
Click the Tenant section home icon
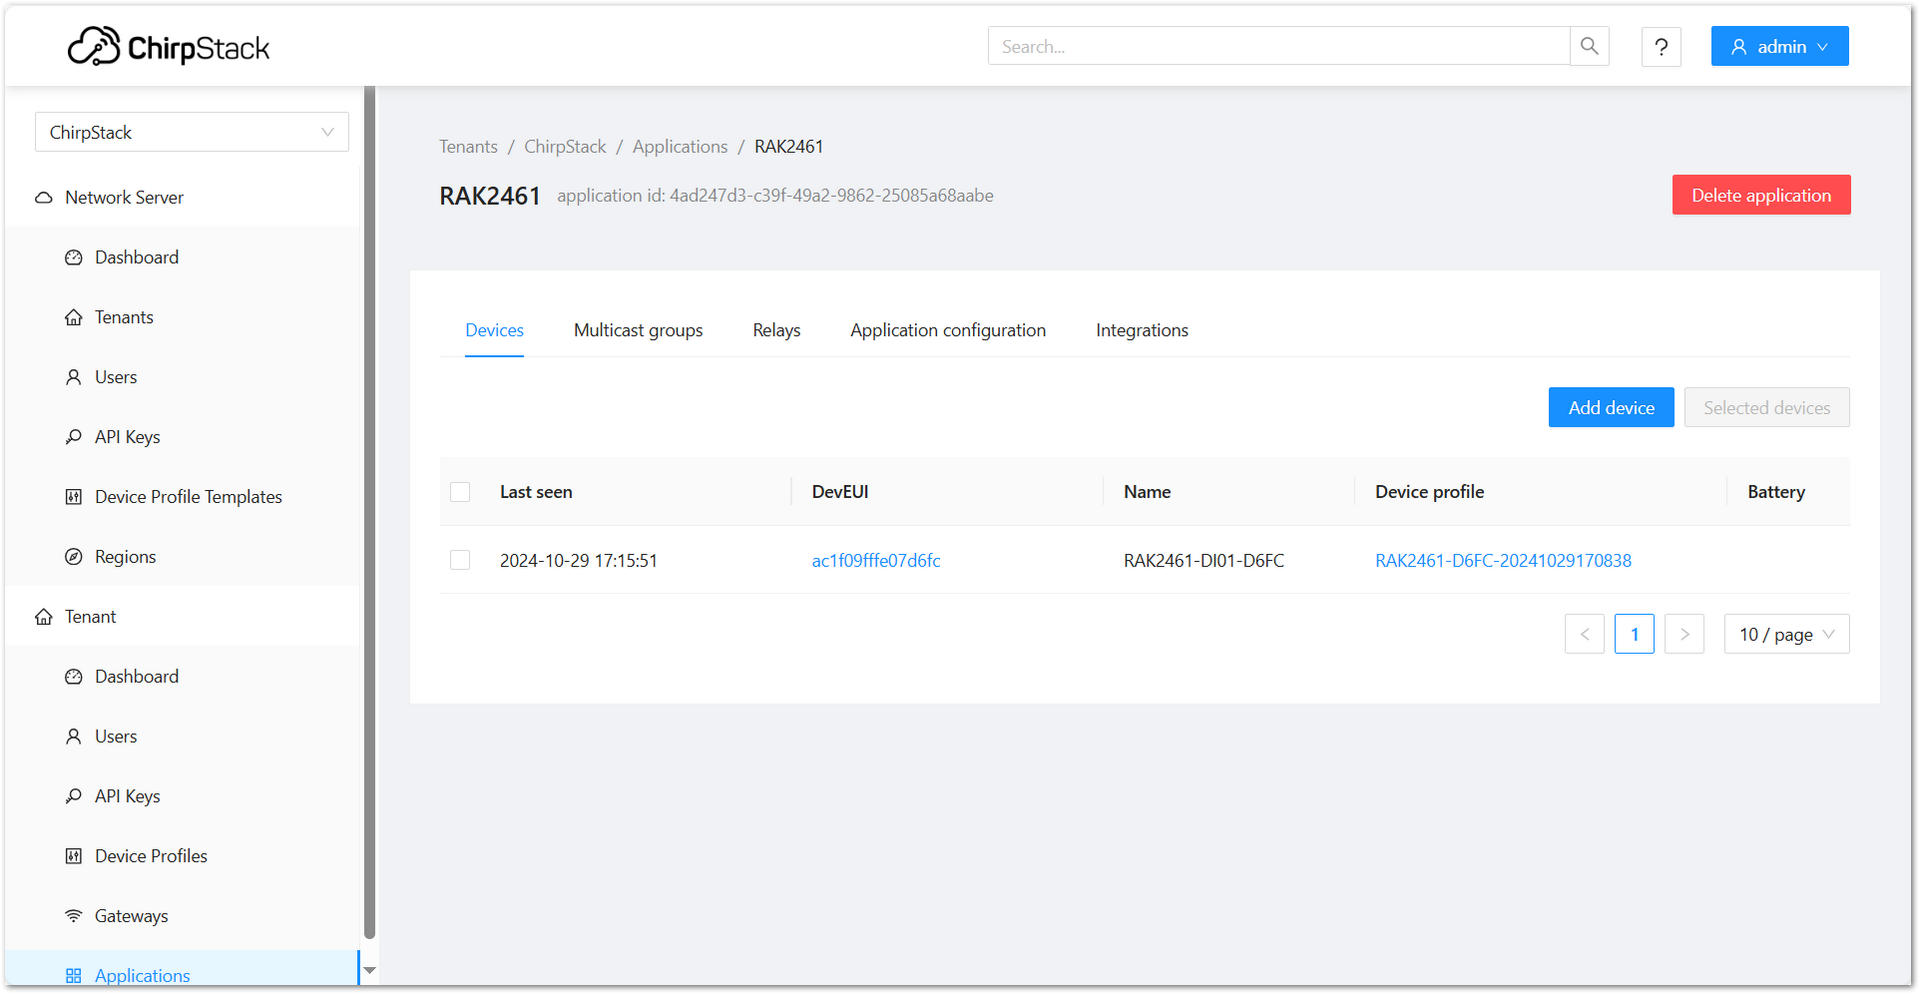tap(44, 617)
